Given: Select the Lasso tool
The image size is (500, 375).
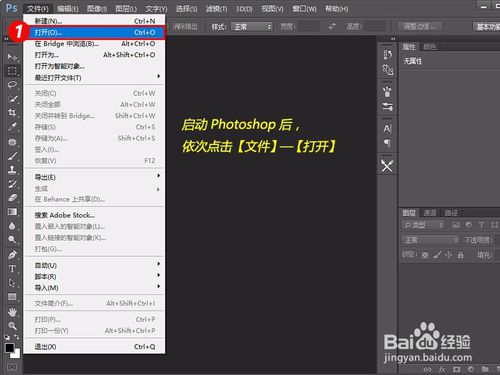Looking at the screenshot, I should [x=12, y=84].
